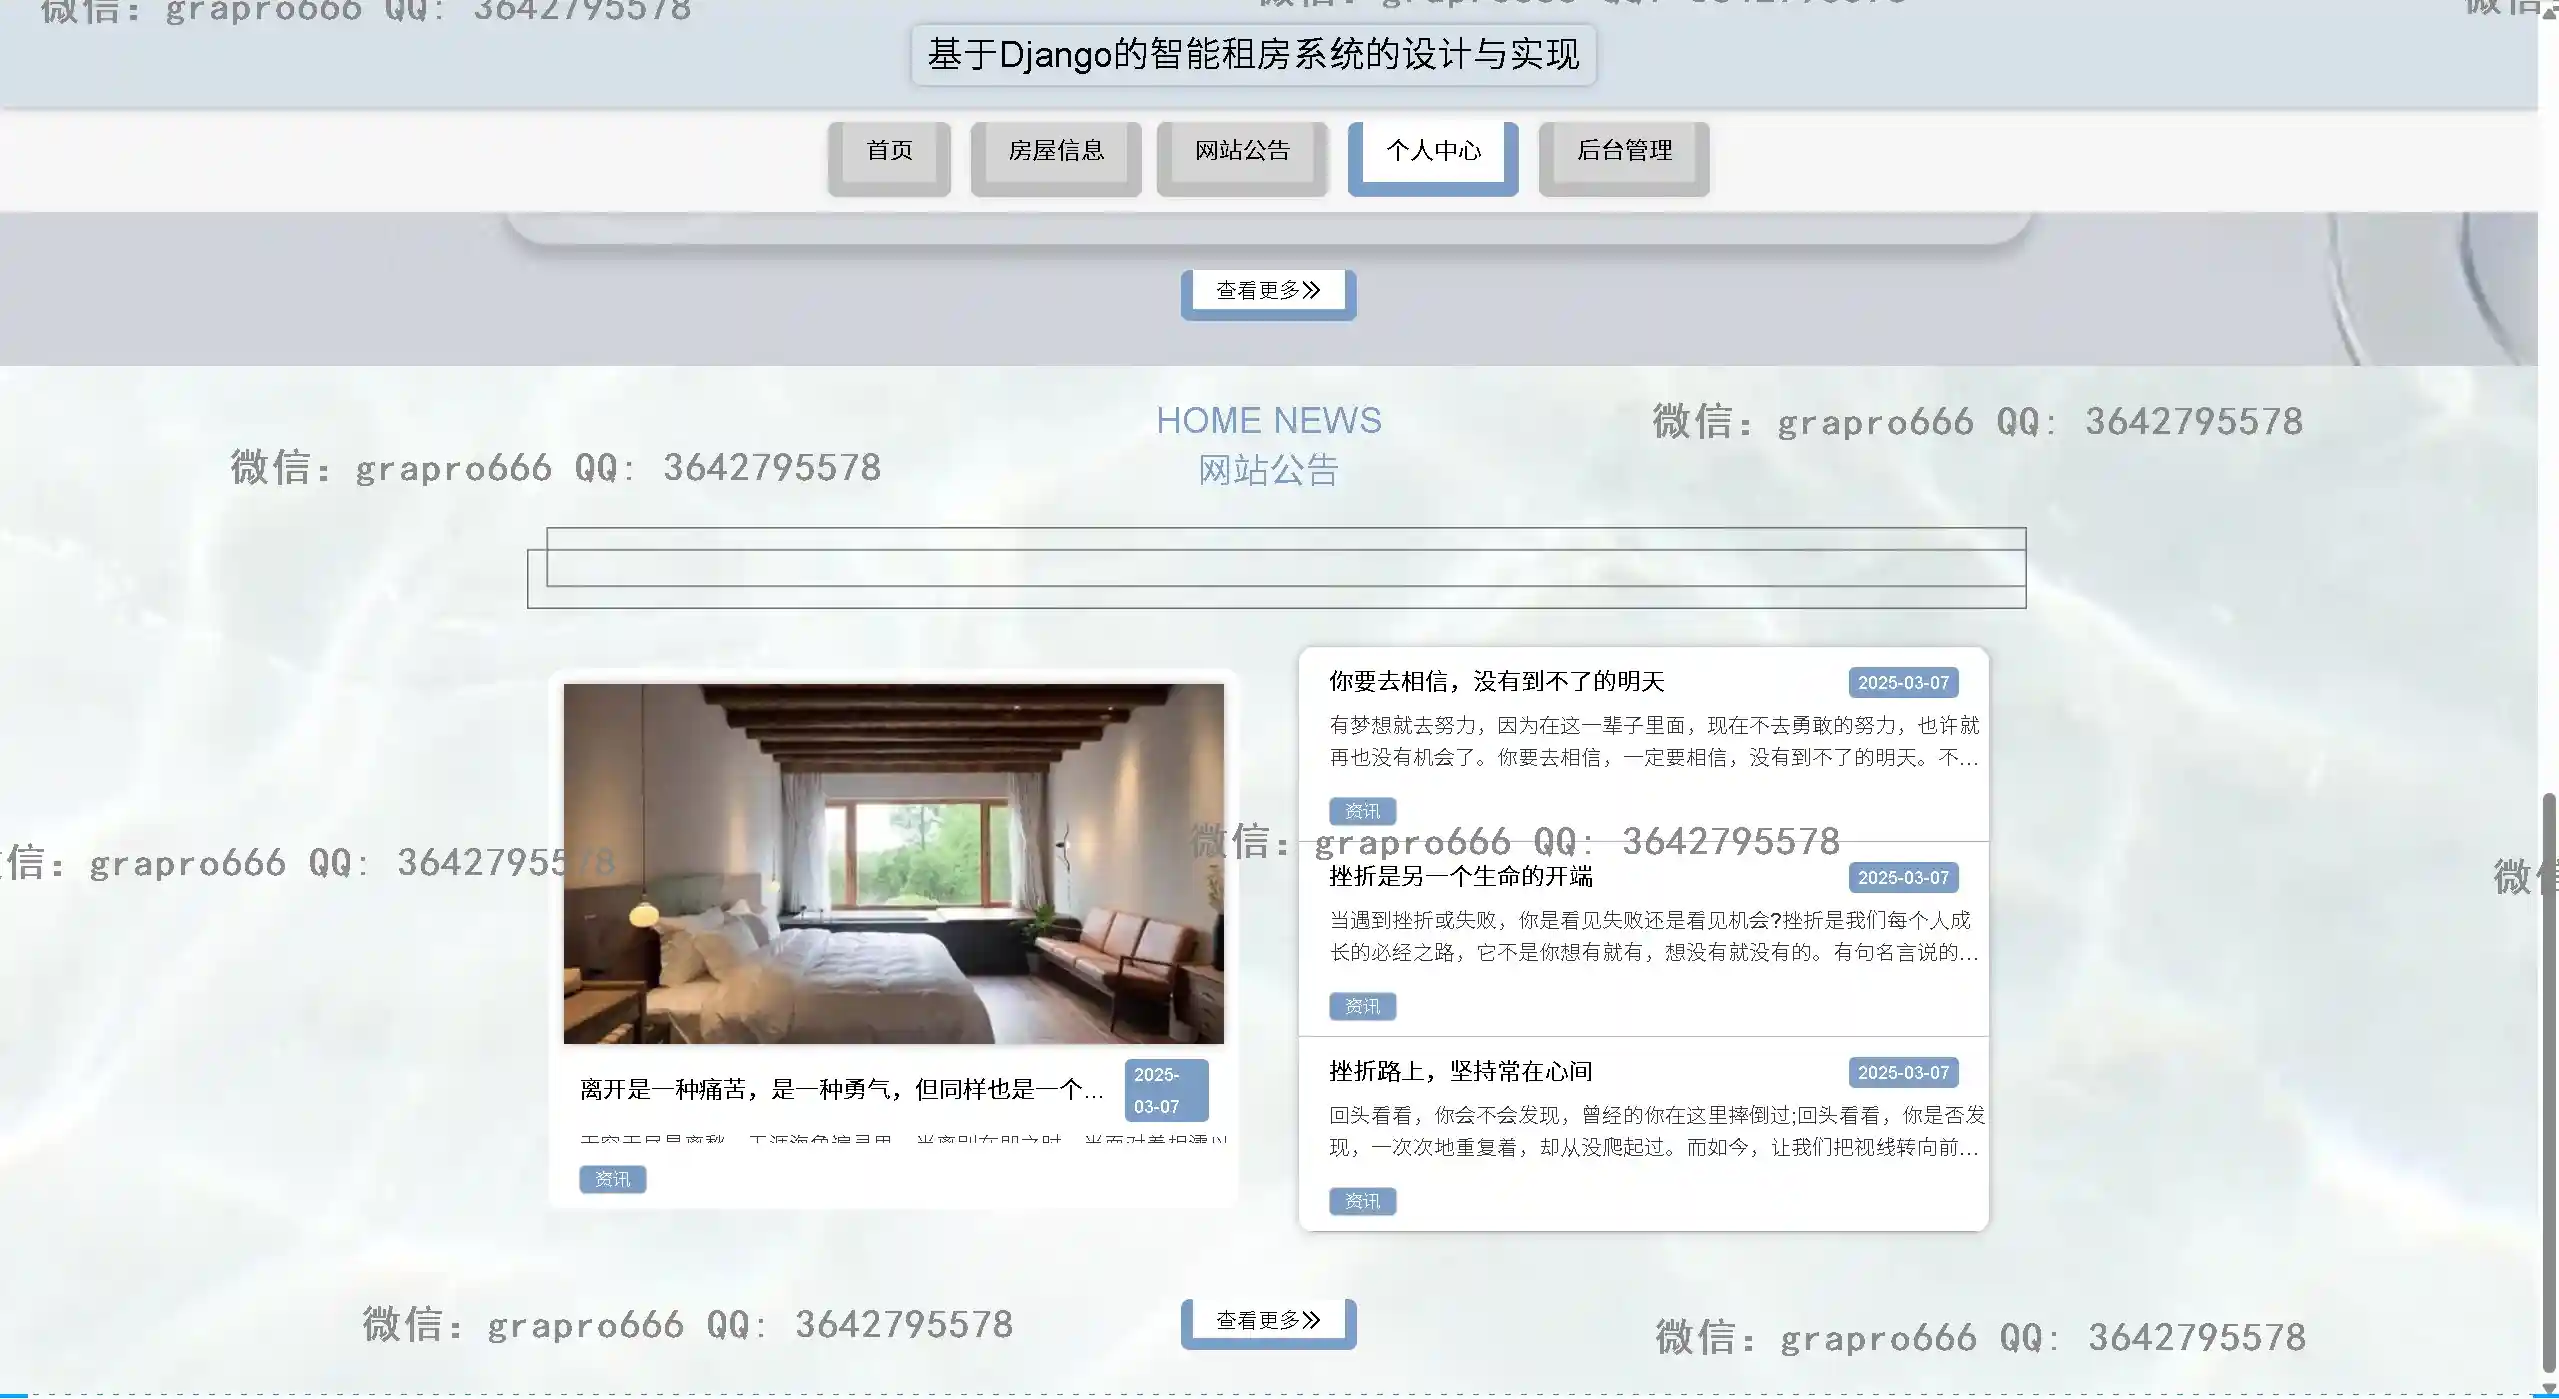Click 资讯 tag in third news item
Viewport: 2559px width, 1399px height.
pos(1361,1201)
